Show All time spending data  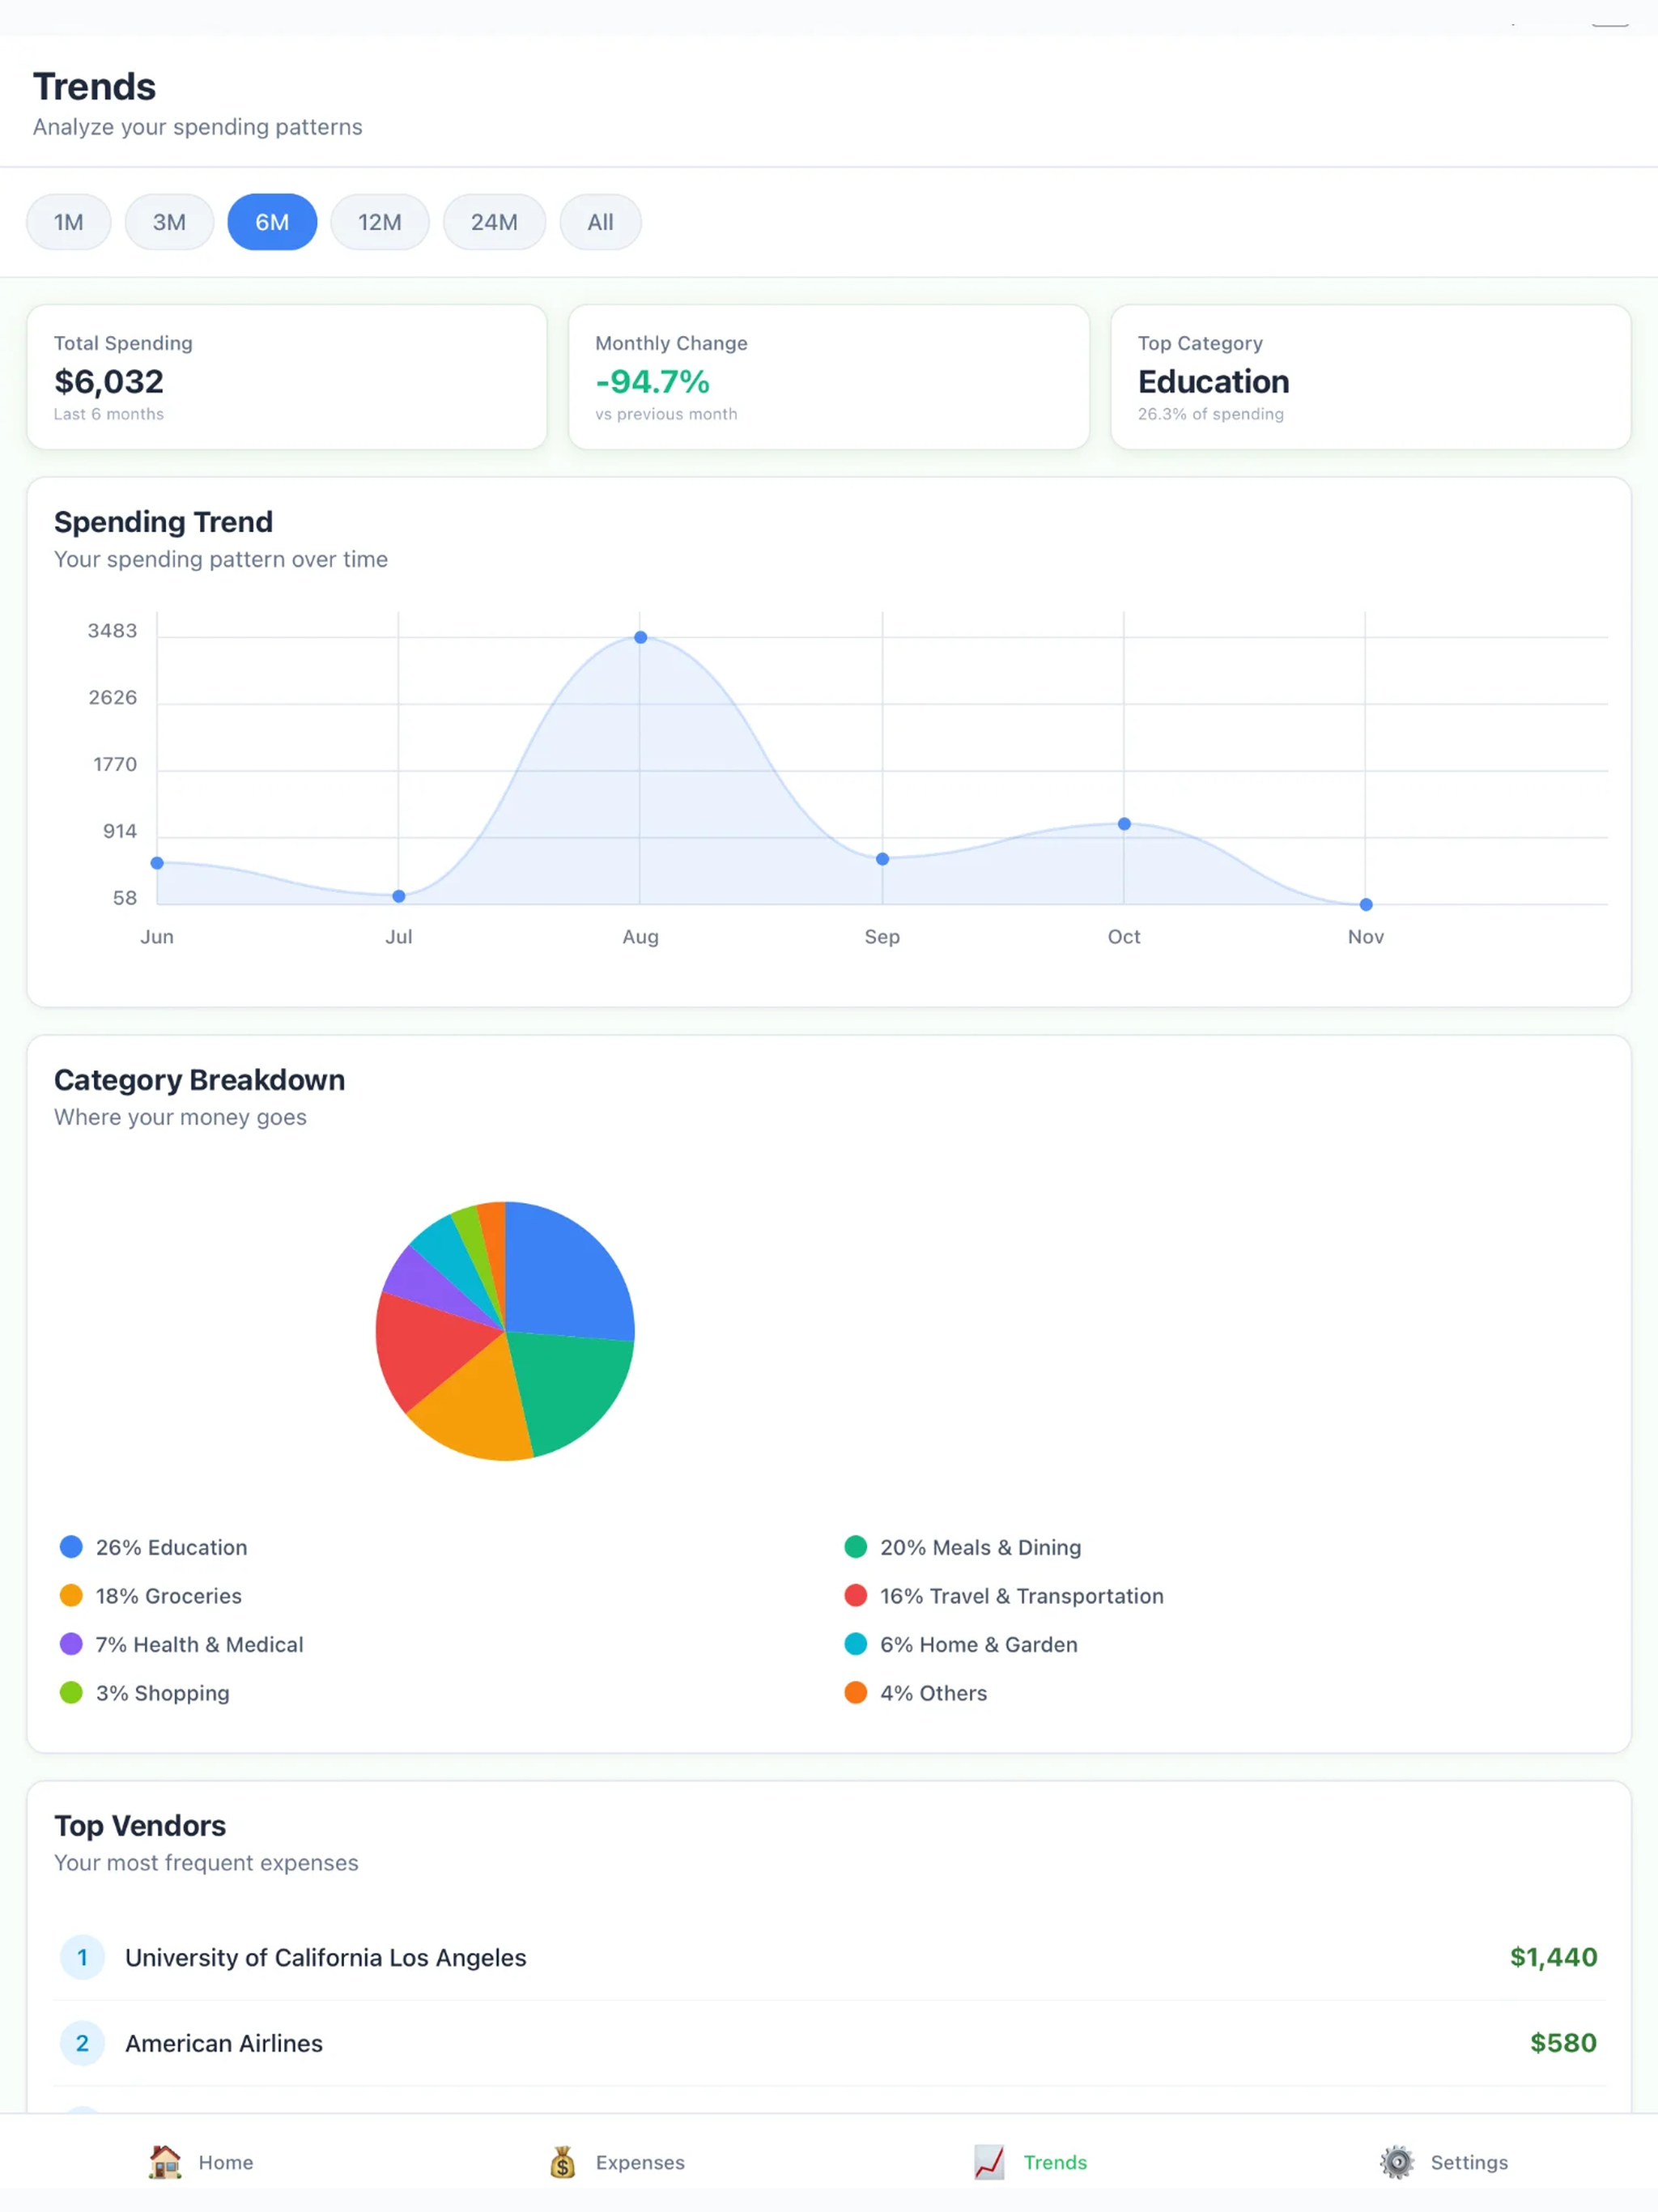[600, 222]
